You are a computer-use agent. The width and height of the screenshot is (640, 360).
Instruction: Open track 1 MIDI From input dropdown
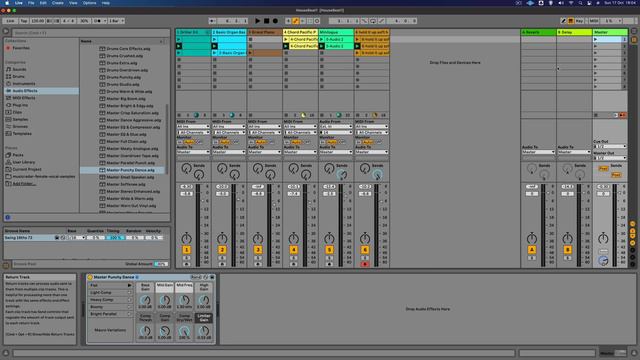click(x=193, y=127)
